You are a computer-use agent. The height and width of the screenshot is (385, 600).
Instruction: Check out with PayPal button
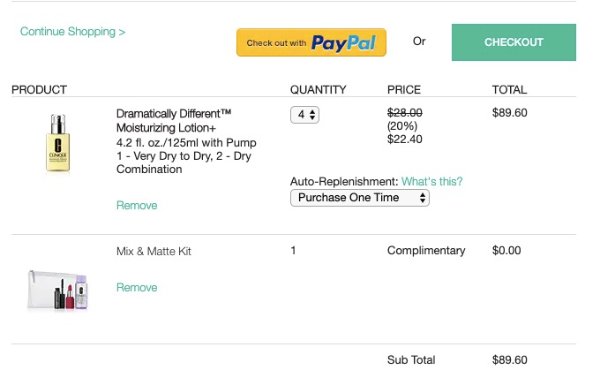click(311, 42)
